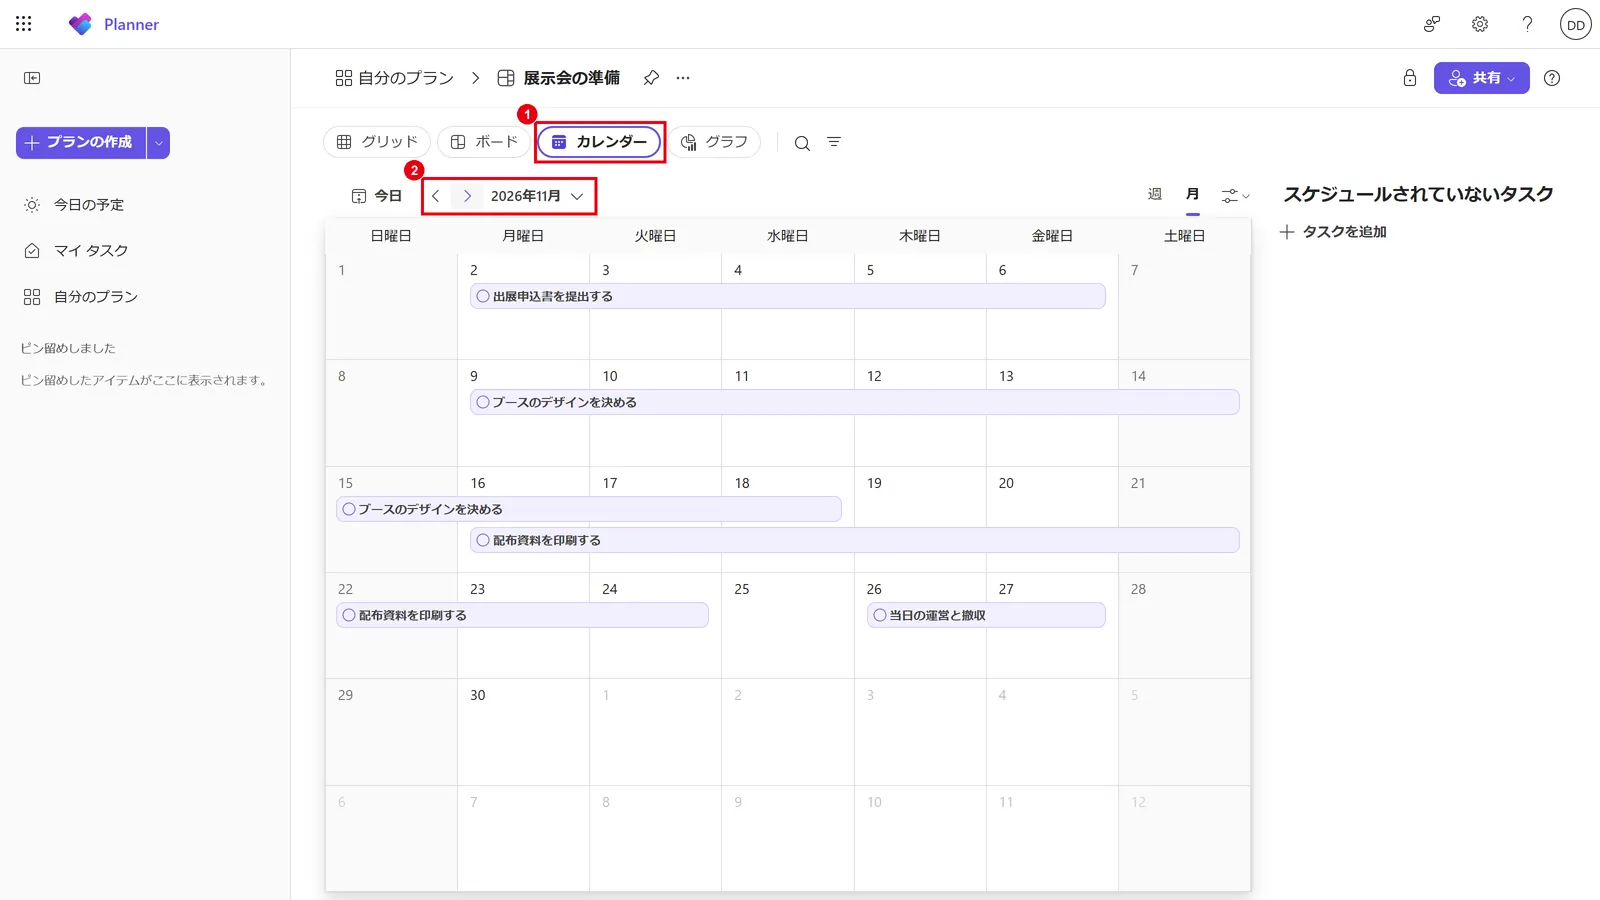Expand the 共有 share button
The width and height of the screenshot is (1600, 900).
[x=1481, y=78]
